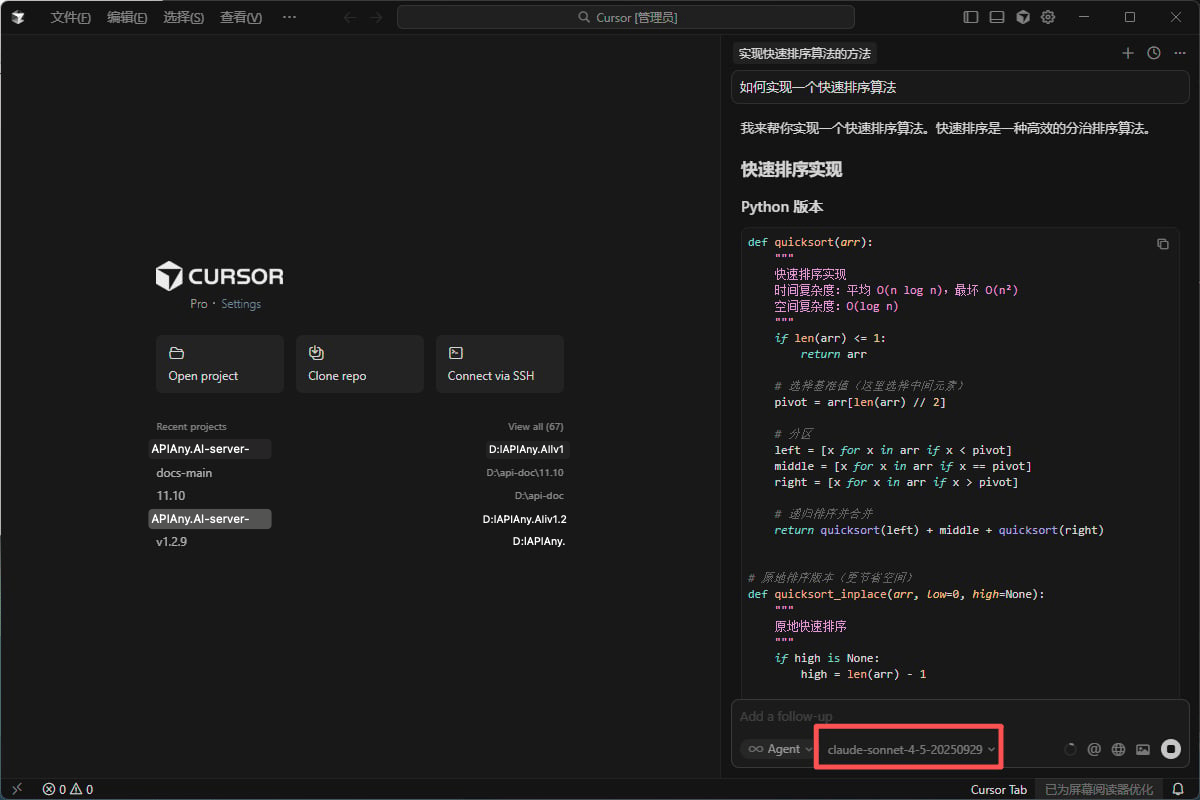The height and width of the screenshot is (800, 1200).
Task: Start a new chat with plus icon
Action: 1128,53
